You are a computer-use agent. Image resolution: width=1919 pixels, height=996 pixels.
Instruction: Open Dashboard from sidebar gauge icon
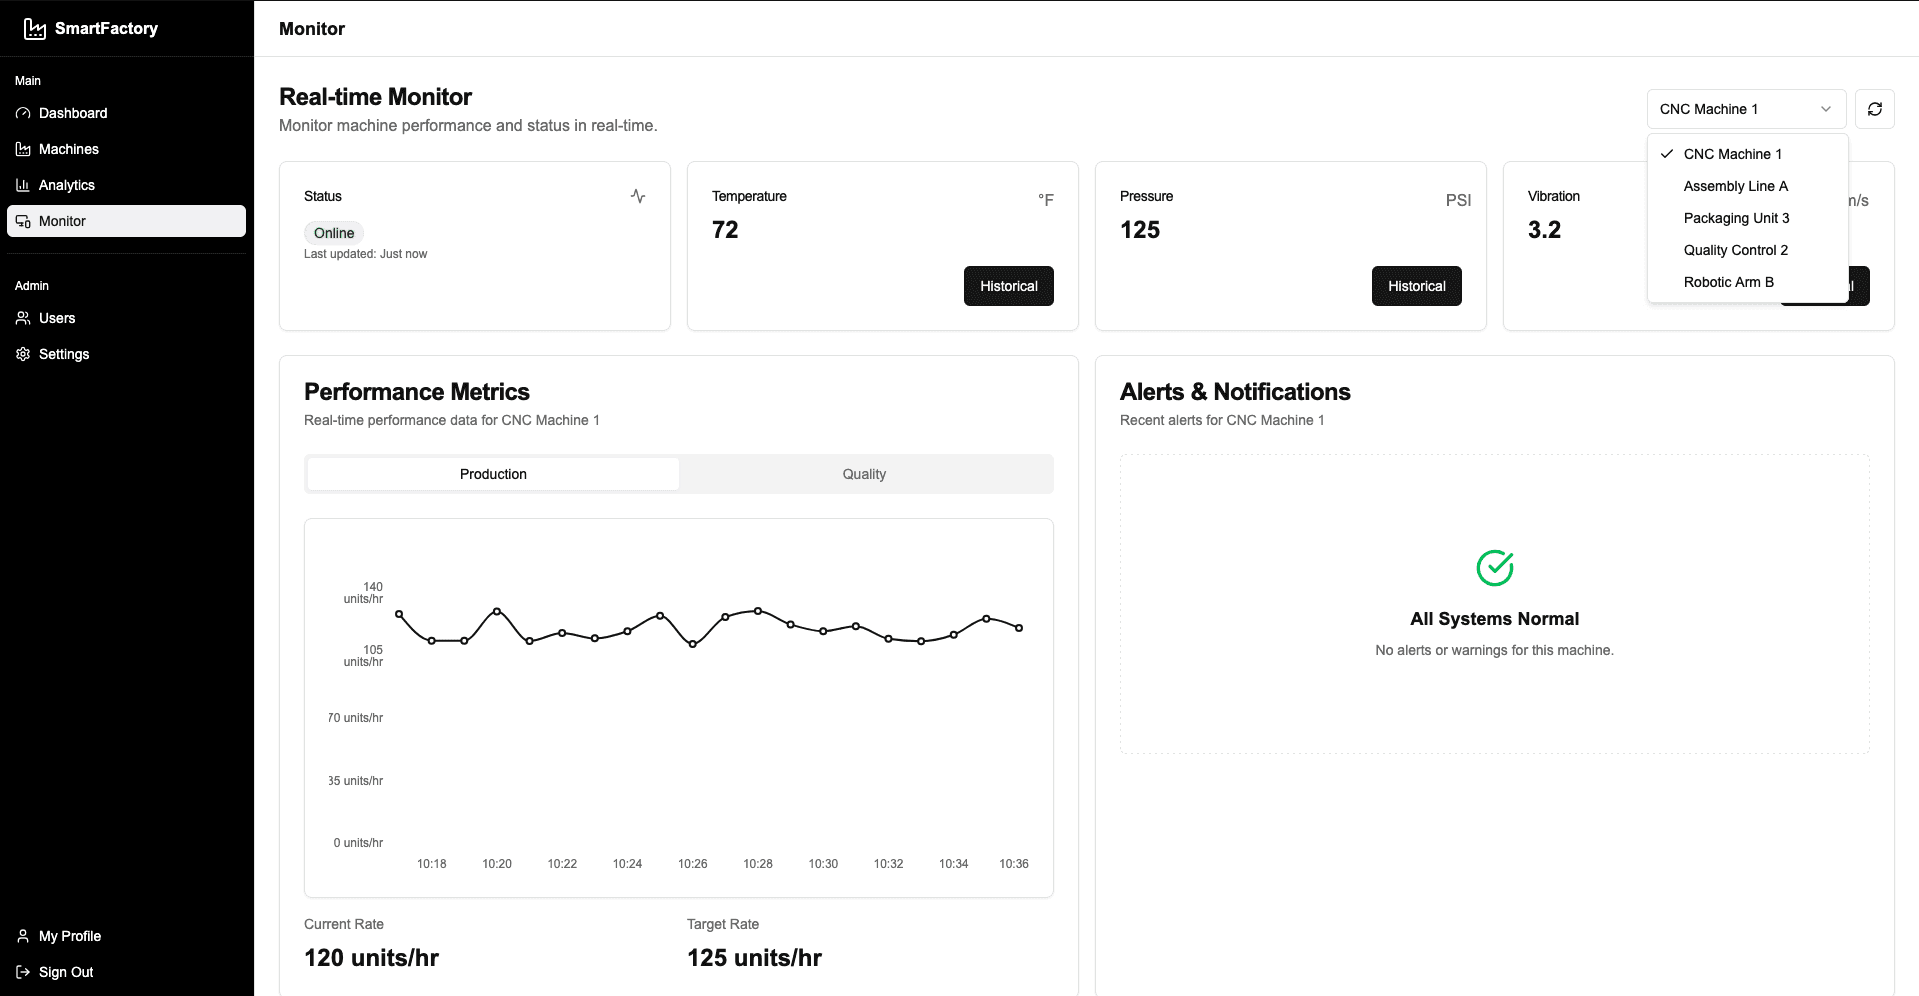click(23, 113)
